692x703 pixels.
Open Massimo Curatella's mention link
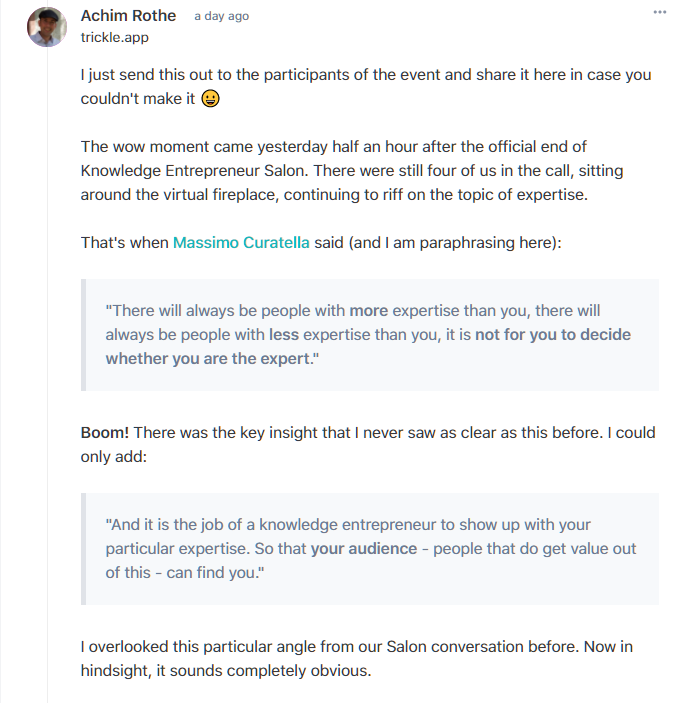[x=241, y=242]
